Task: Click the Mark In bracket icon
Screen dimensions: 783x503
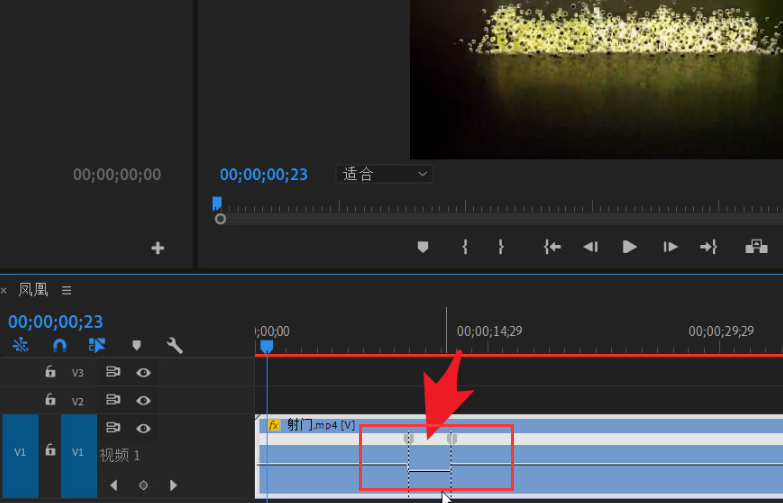Action: [x=465, y=247]
